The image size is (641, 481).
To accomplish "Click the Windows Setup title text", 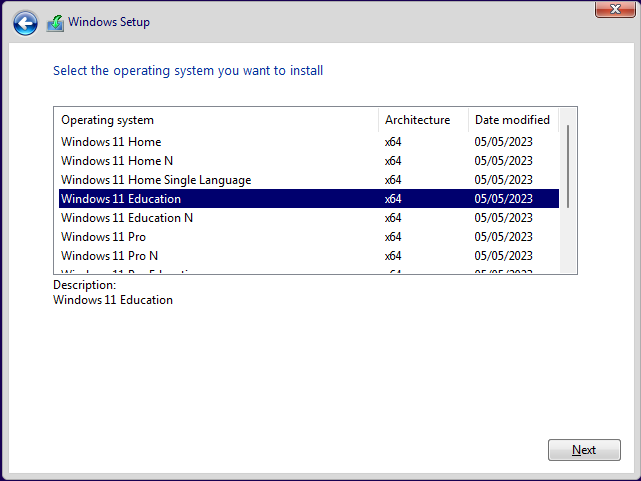I will tap(109, 22).
